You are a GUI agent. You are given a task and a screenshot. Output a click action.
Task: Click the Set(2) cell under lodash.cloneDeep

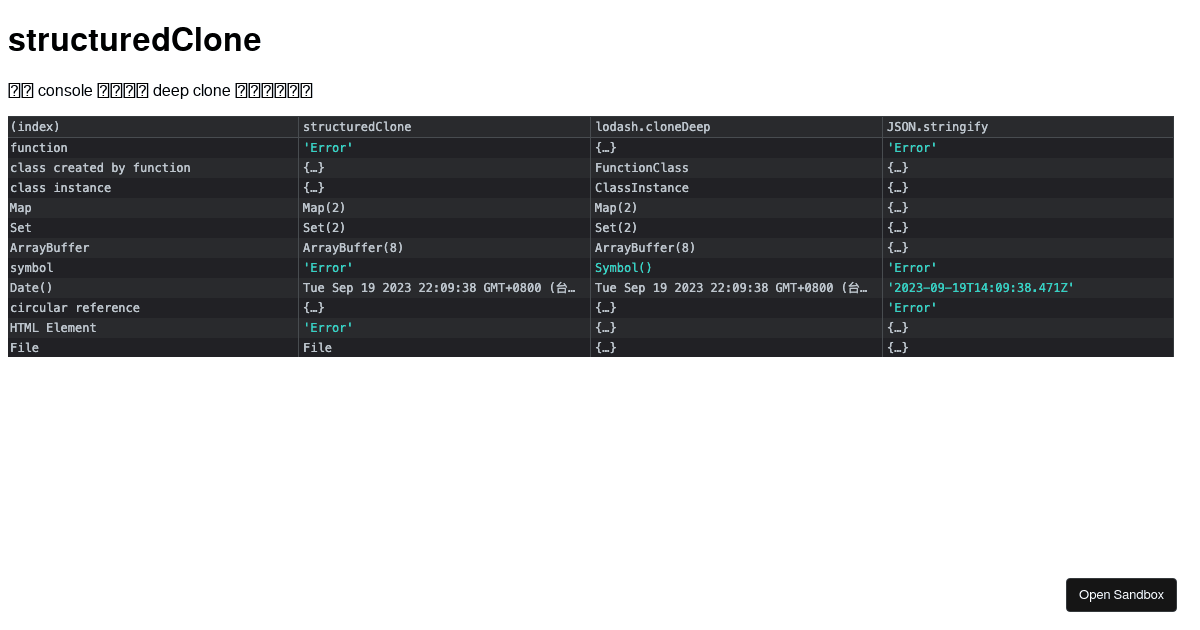[616, 227]
